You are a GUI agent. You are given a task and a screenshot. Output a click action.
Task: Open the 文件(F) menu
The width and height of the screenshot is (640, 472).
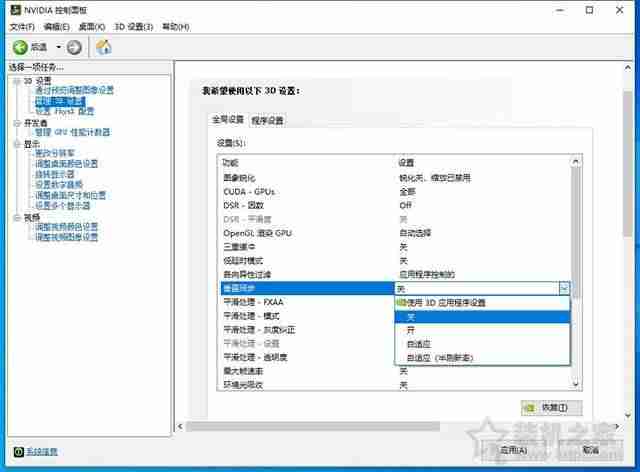point(22,27)
